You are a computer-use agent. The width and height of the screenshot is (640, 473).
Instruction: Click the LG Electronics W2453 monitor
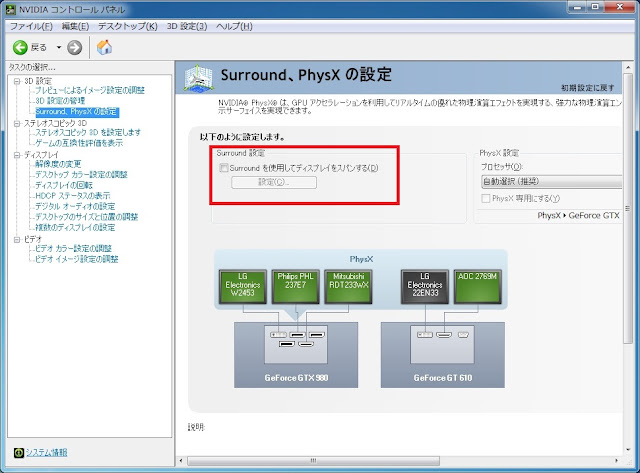click(242, 286)
